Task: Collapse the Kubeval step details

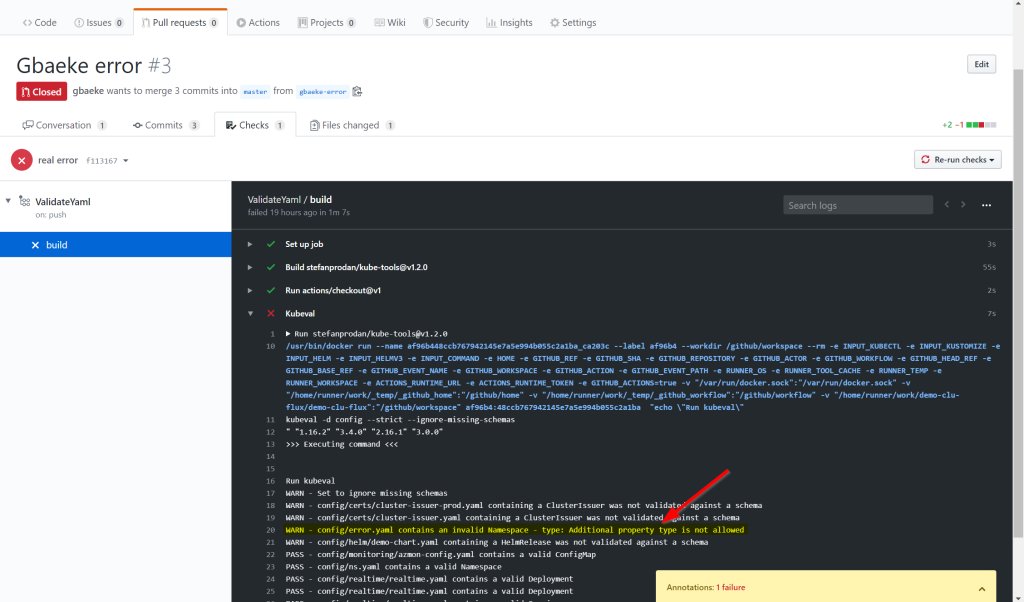Action: [x=249, y=313]
